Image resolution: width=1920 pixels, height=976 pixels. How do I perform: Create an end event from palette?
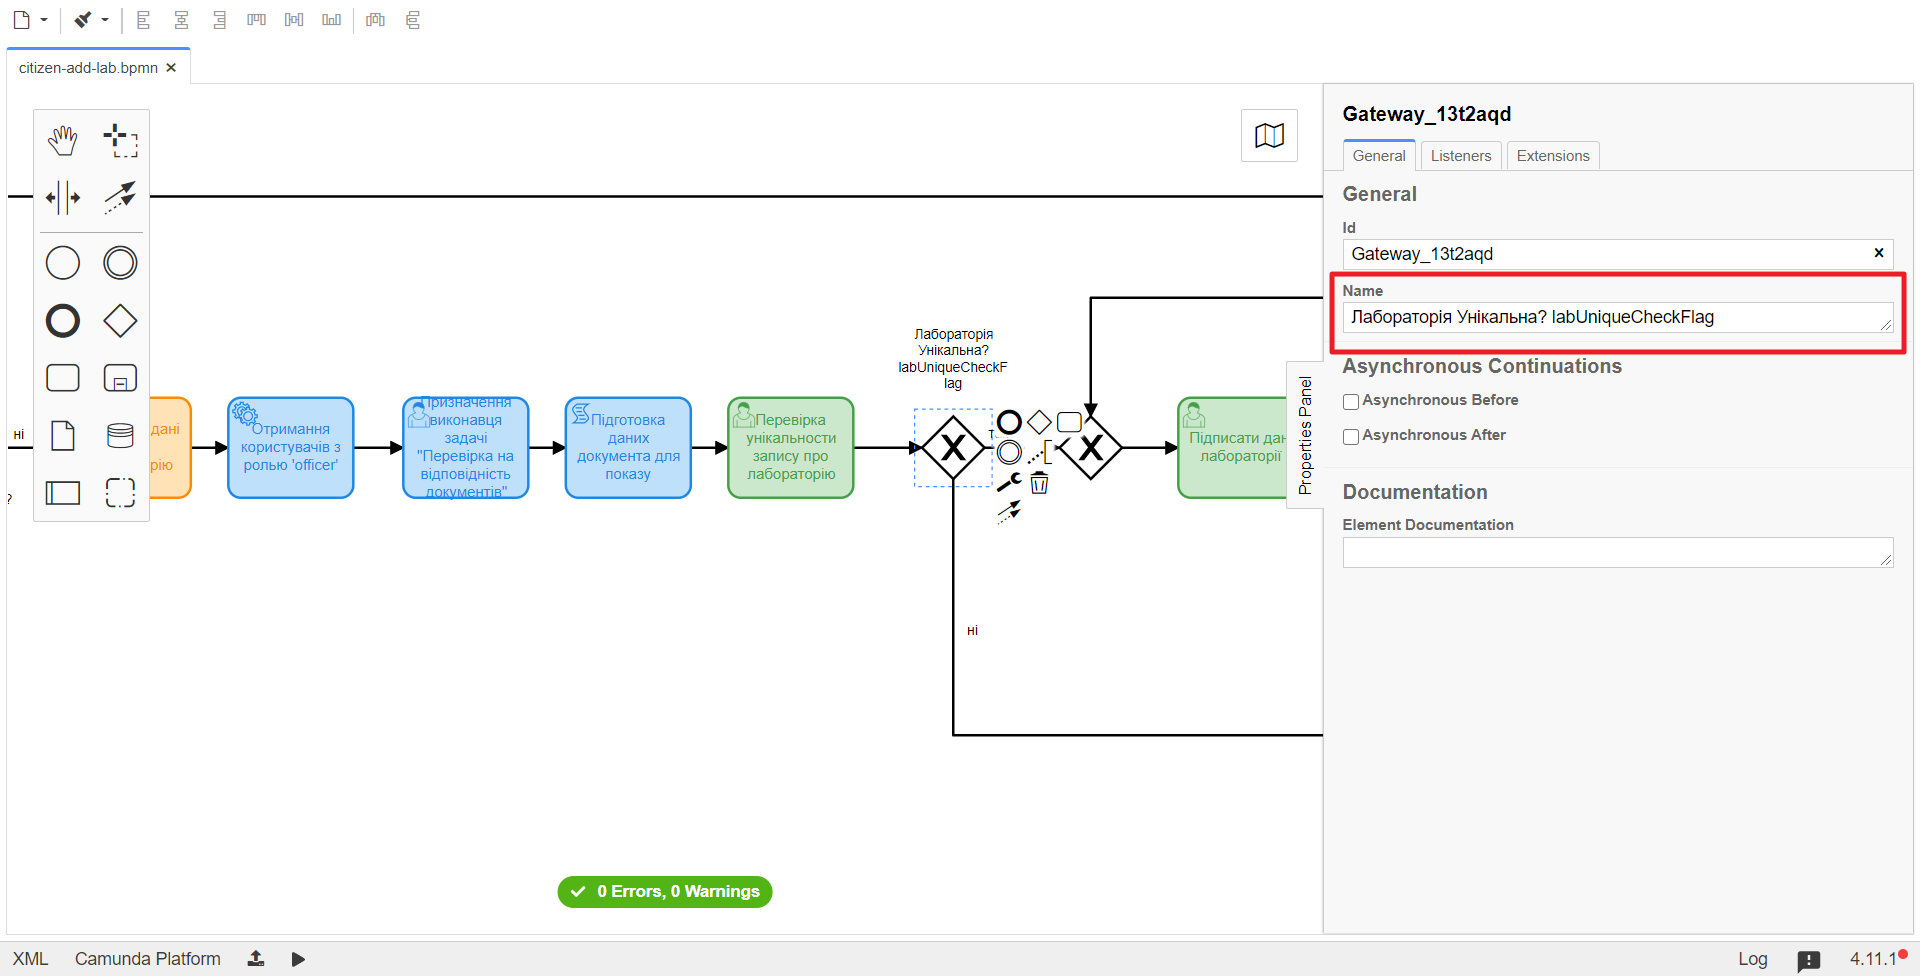(x=62, y=321)
